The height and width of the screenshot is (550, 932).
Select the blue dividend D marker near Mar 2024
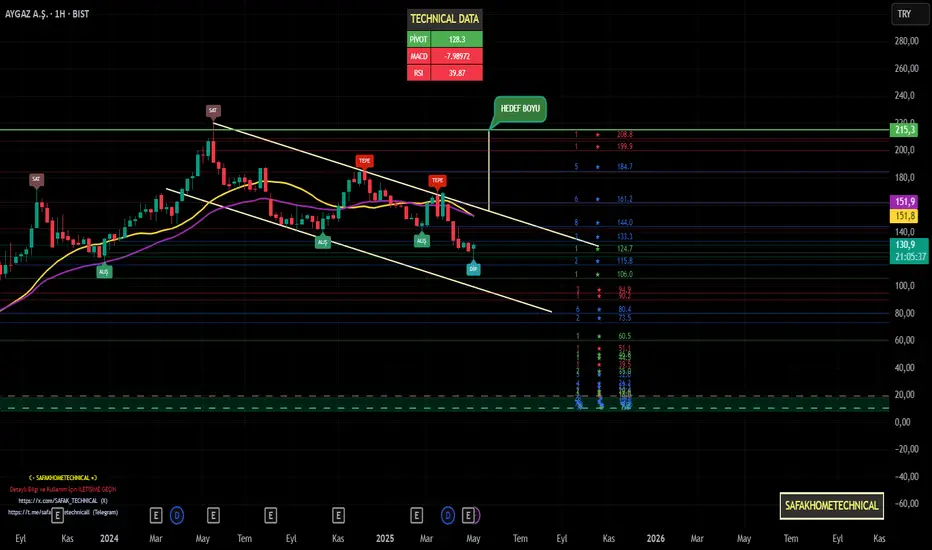[177, 515]
